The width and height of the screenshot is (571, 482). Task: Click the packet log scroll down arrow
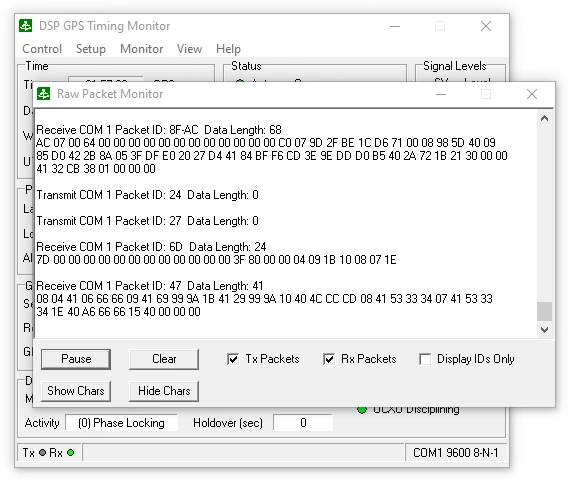544,330
